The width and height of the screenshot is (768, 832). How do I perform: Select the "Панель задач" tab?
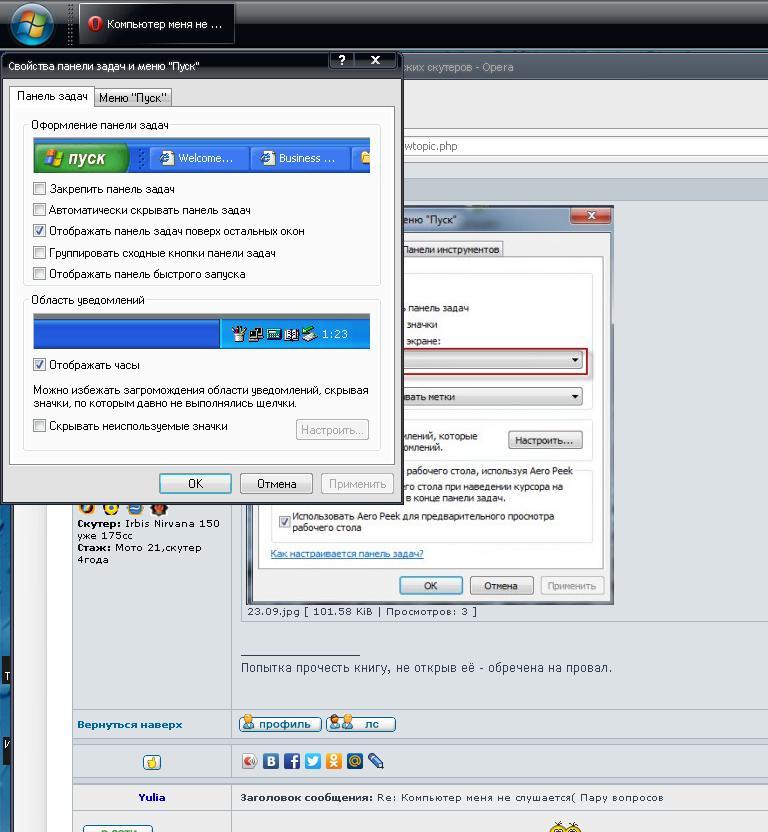click(x=52, y=96)
